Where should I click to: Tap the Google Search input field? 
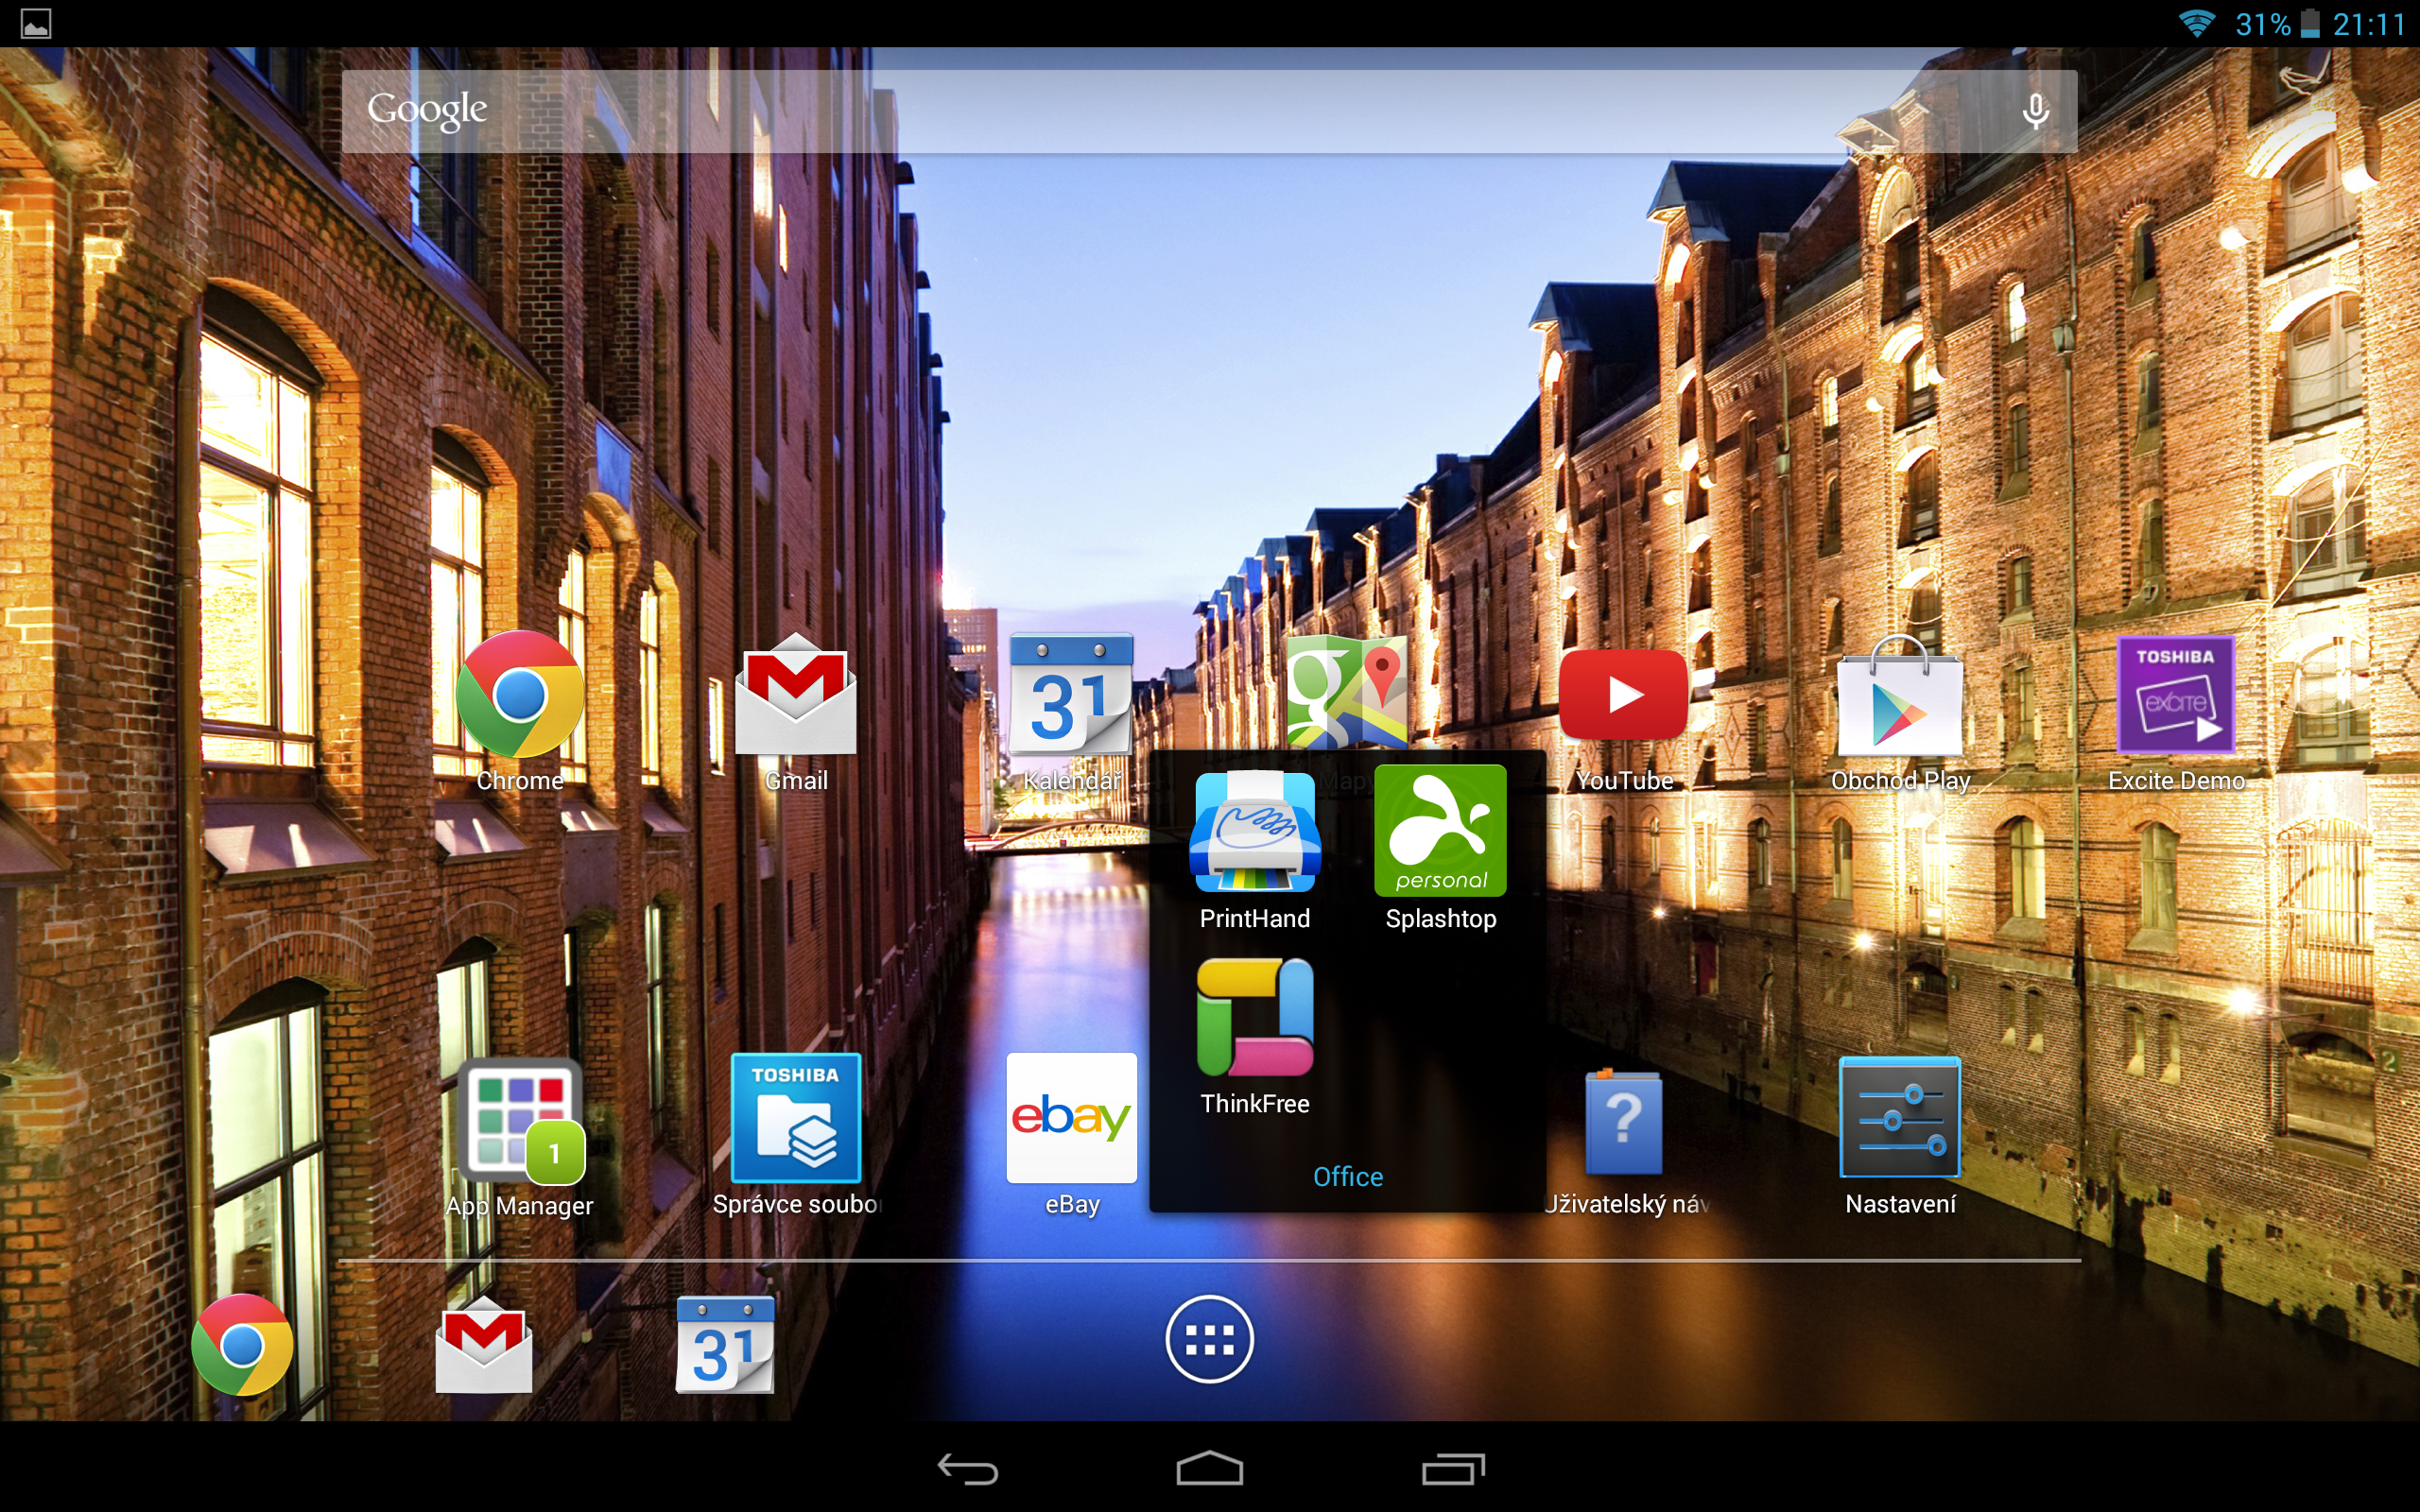1209,108
